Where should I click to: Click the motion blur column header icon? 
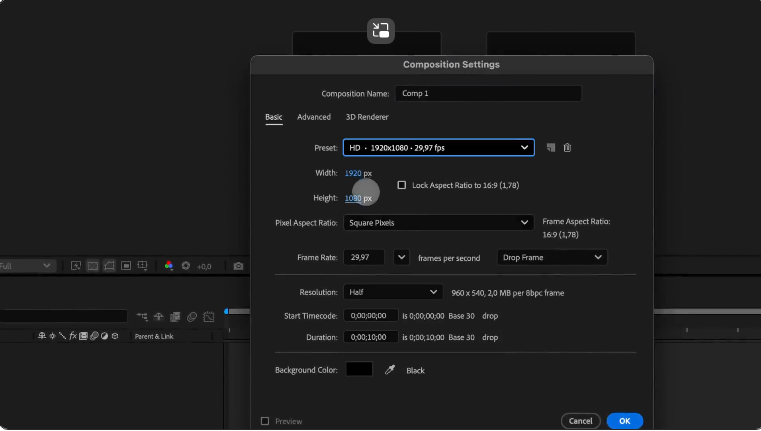pyautogui.click(x=94, y=336)
